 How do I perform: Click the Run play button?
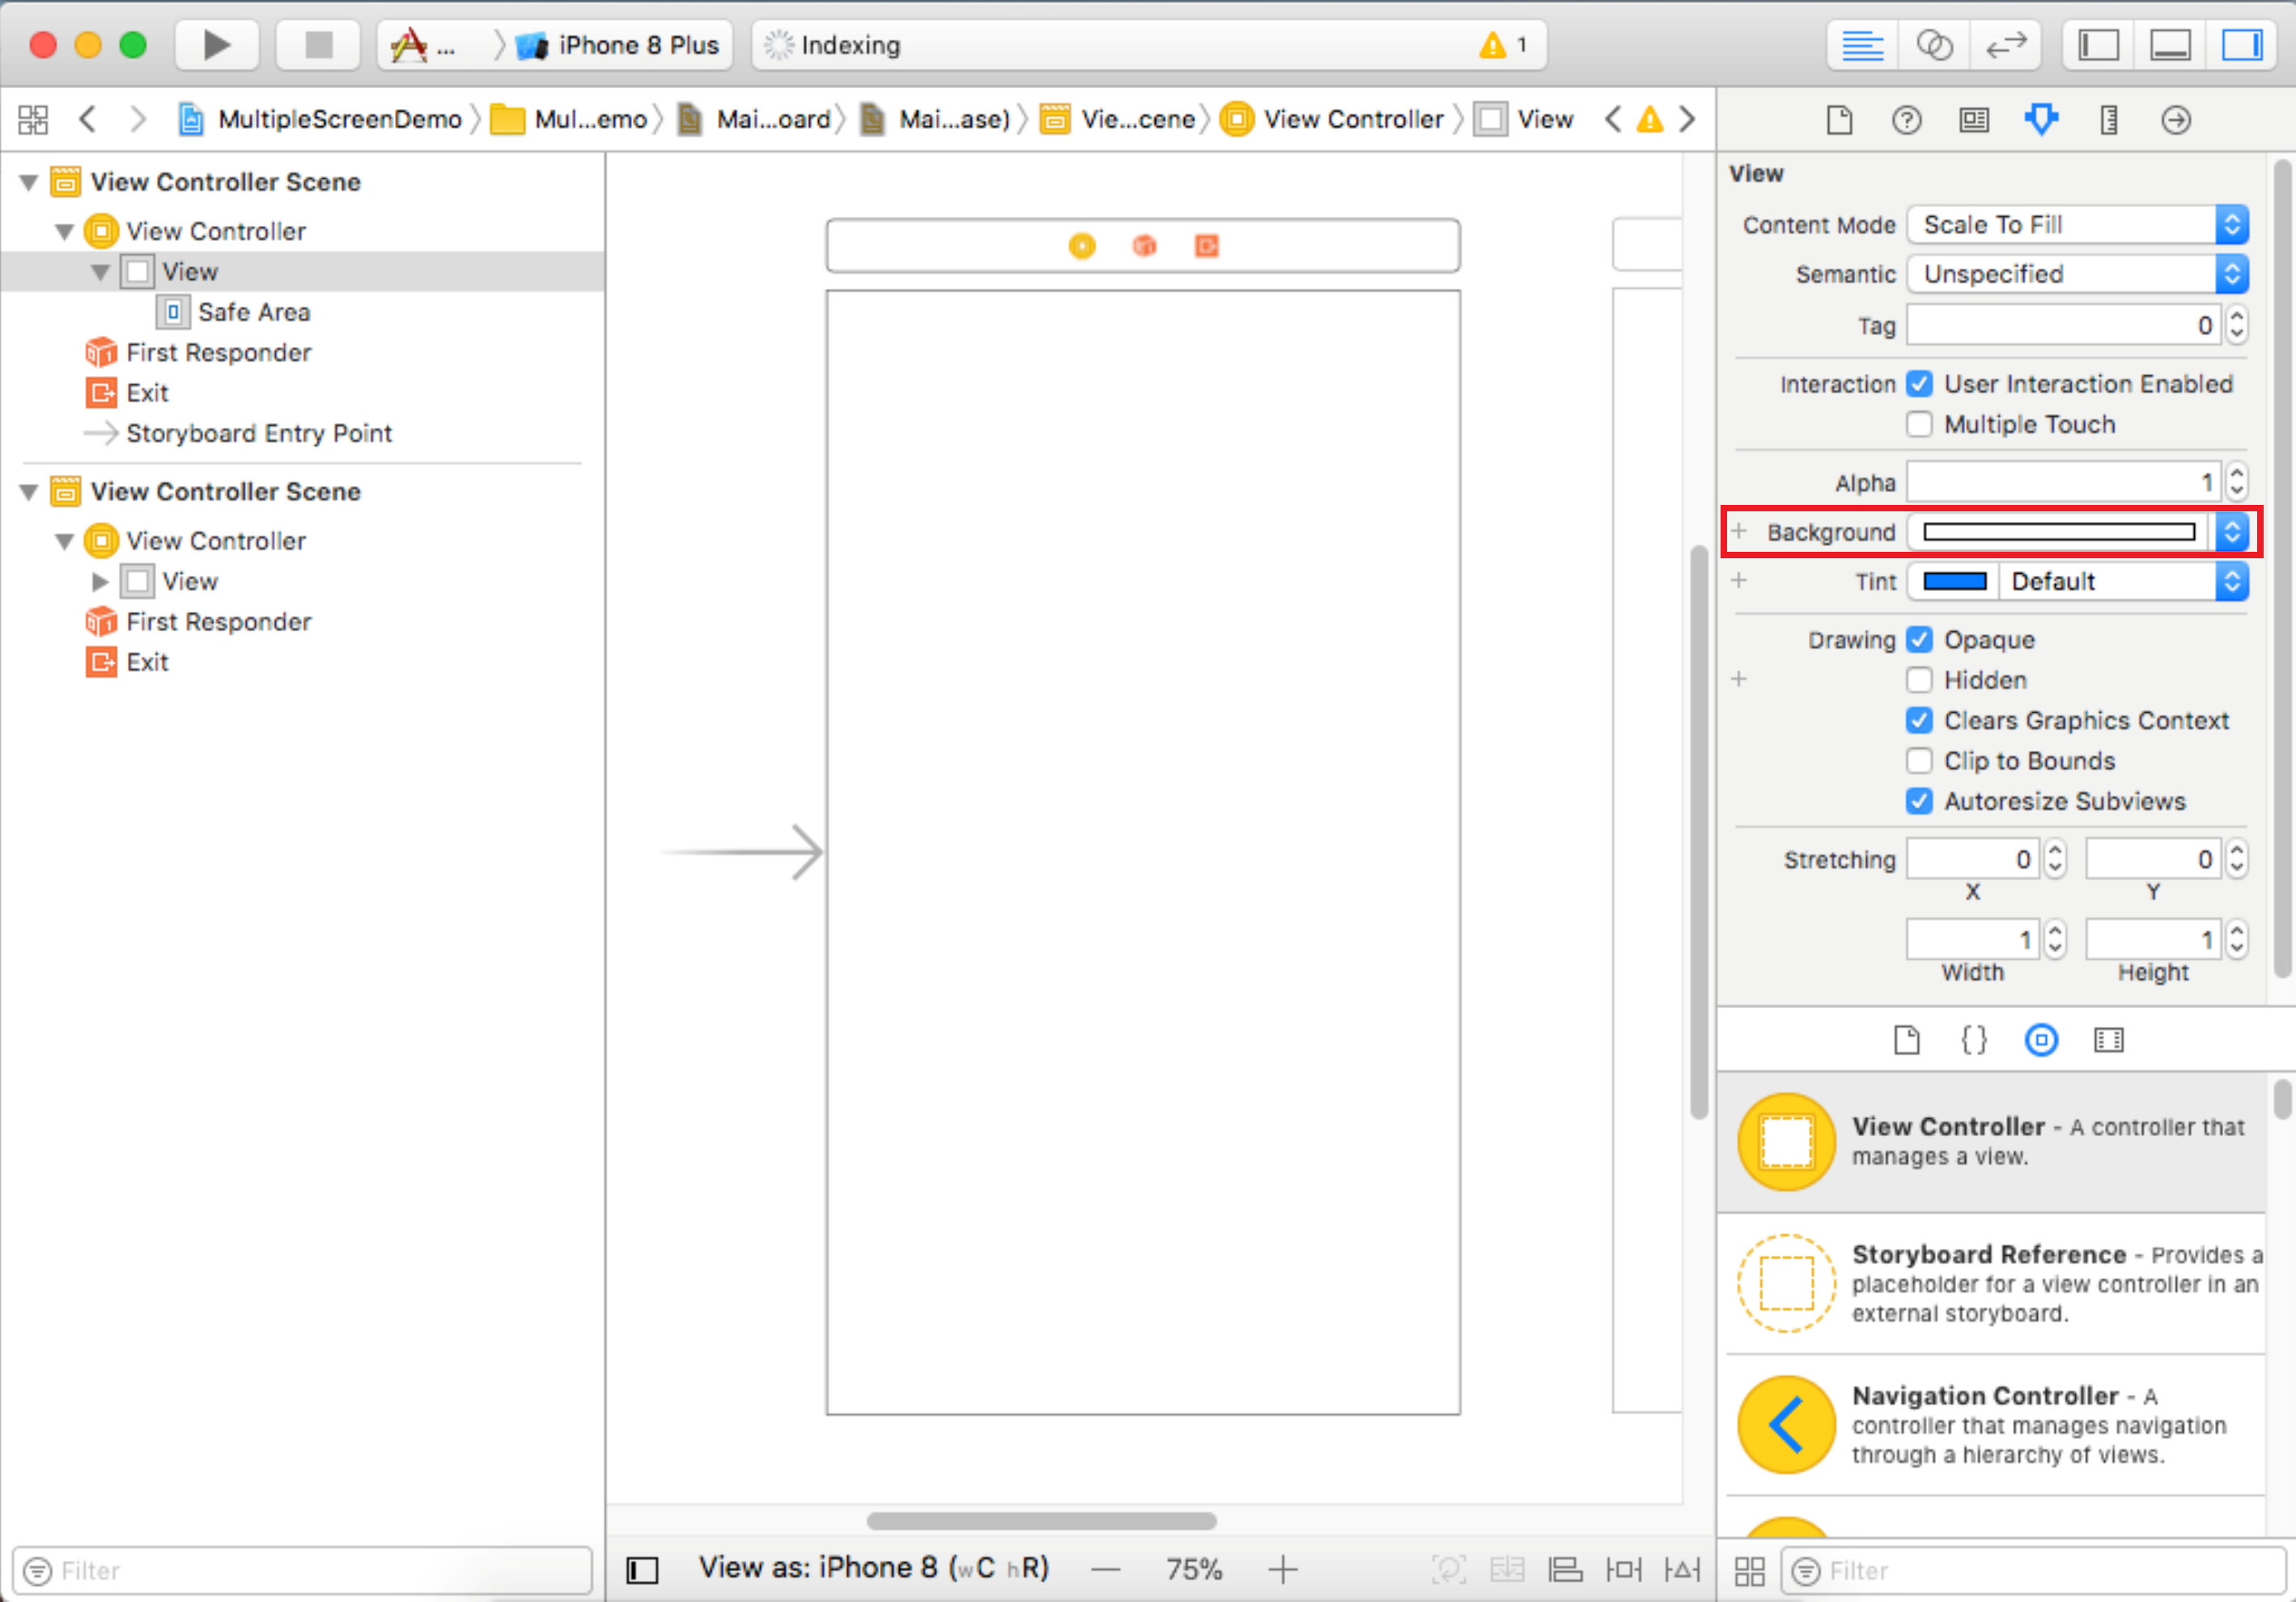[x=216, y=45]
